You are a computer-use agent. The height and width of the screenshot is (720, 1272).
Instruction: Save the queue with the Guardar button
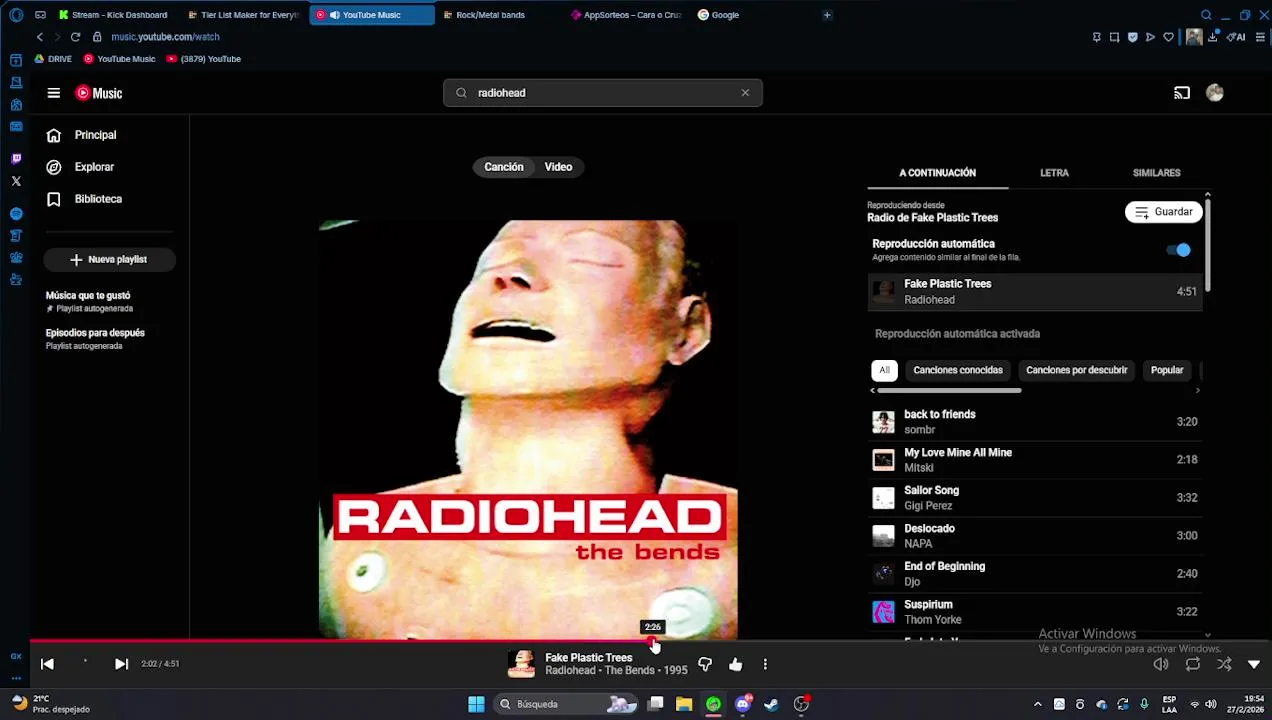(1163, 212)
